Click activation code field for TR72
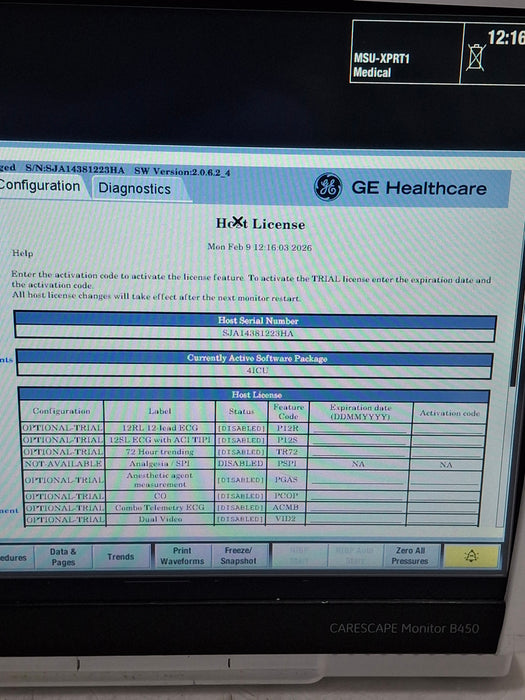This screenshot has height=700, width=525. (x=447, y=453)
